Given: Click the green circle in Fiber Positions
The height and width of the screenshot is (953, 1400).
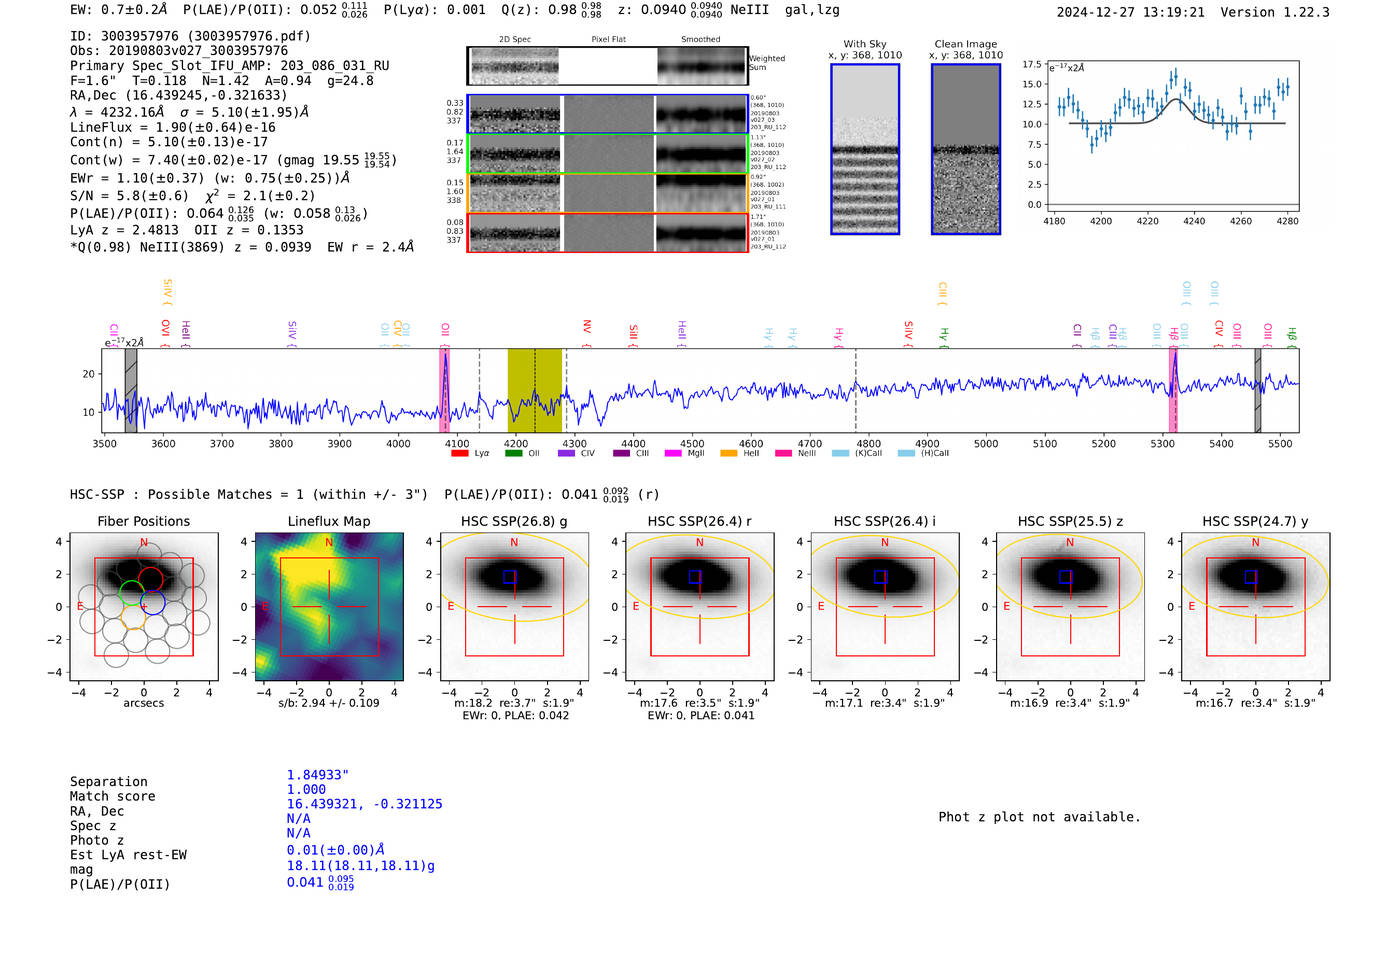Looking at the screenshot, I should pyautogui.click(x=132, y=592).
